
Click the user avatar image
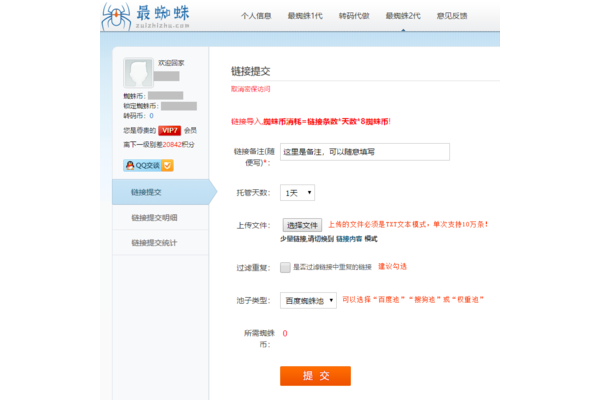pyautogui.click(x=138, y=72)
